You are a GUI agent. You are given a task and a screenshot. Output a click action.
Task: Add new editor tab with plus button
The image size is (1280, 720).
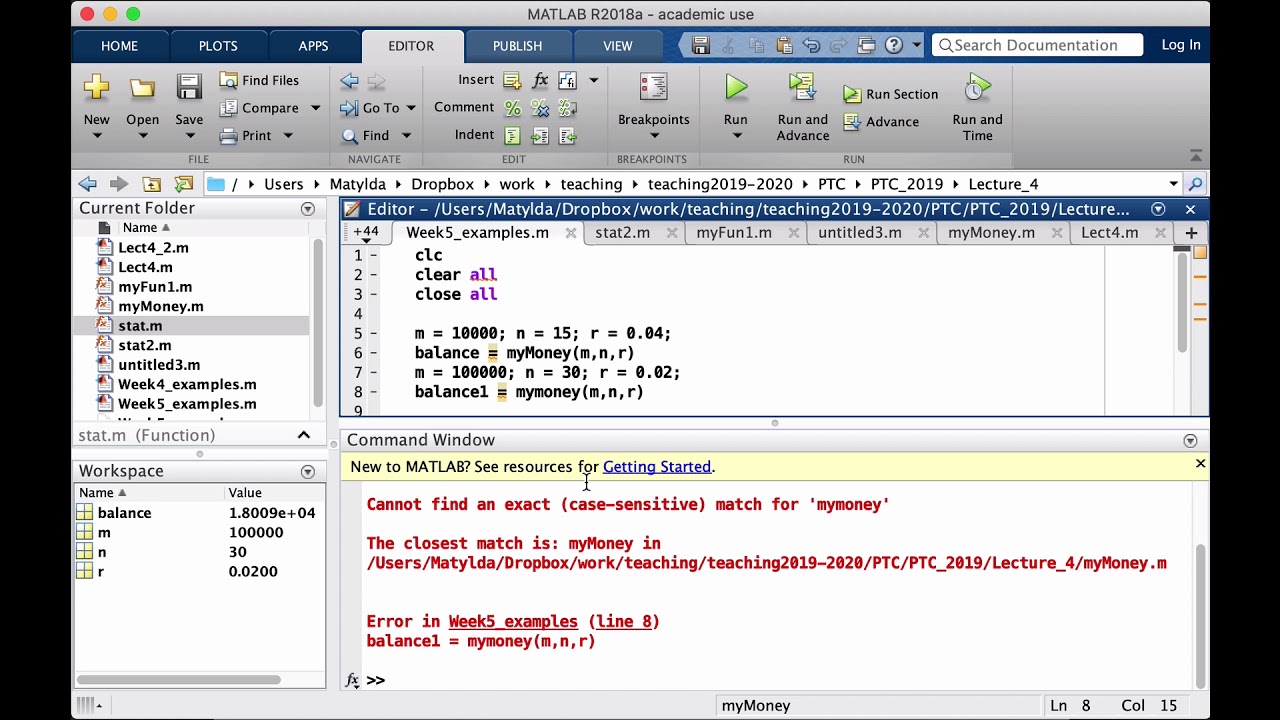(x=1191, y=232)
